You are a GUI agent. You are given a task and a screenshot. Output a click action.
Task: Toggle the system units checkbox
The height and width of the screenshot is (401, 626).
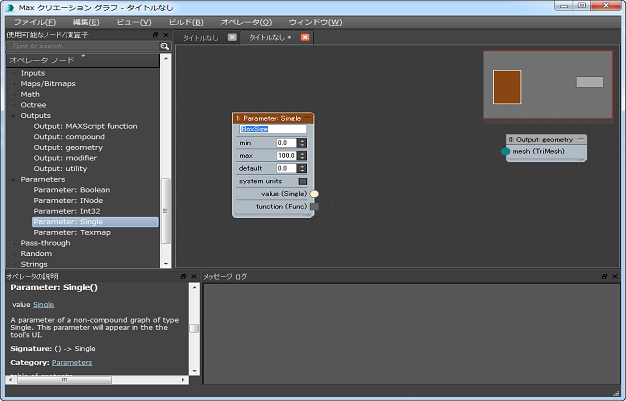[x=302, y=181]
